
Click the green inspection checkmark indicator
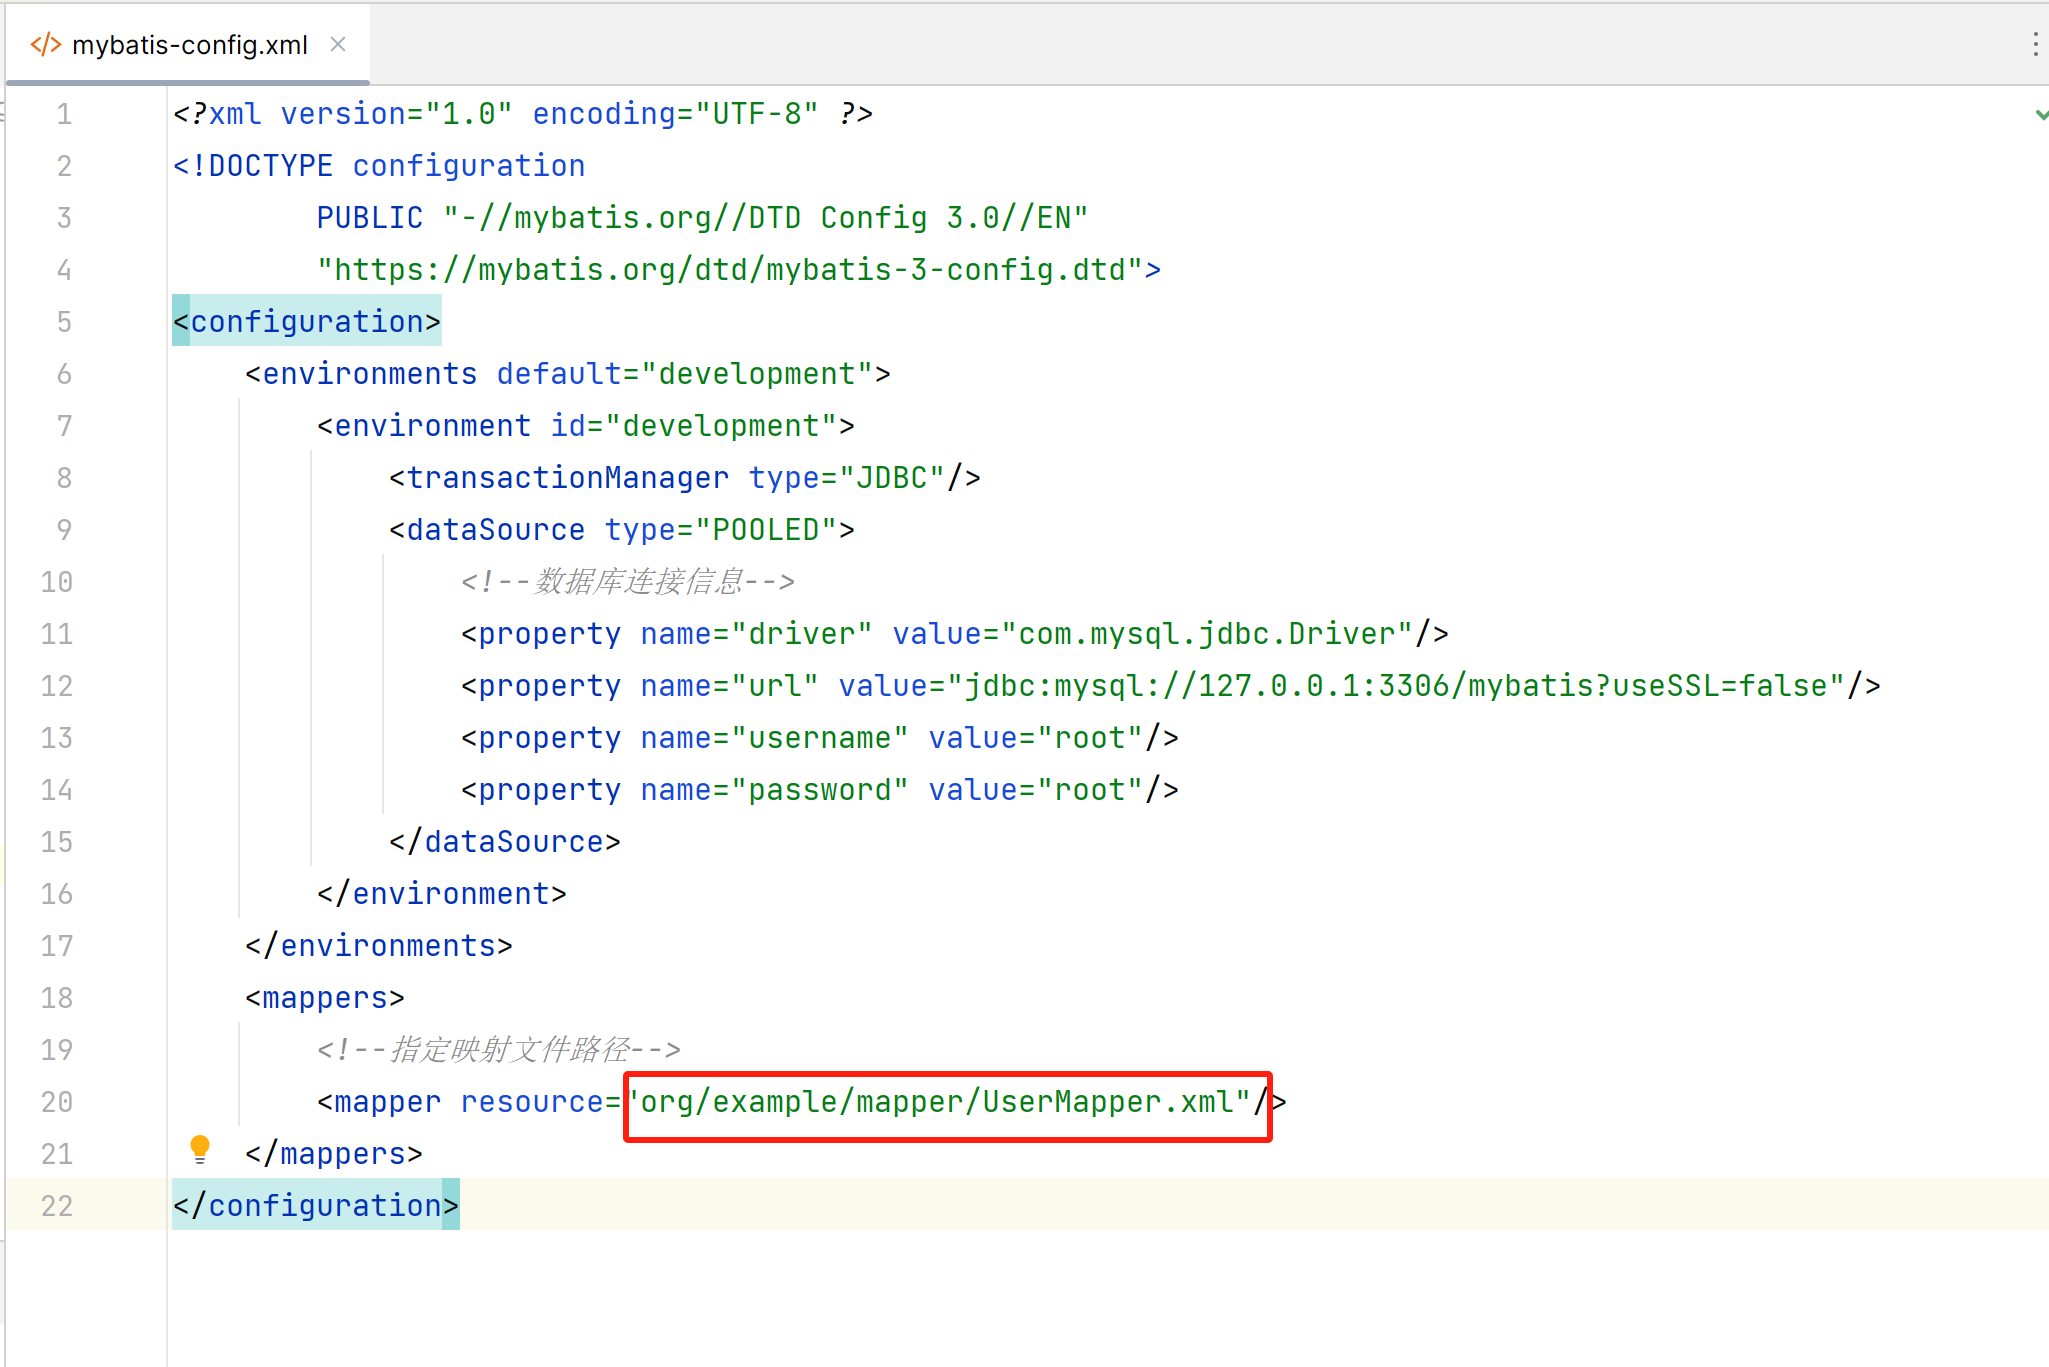[2041, 115]
